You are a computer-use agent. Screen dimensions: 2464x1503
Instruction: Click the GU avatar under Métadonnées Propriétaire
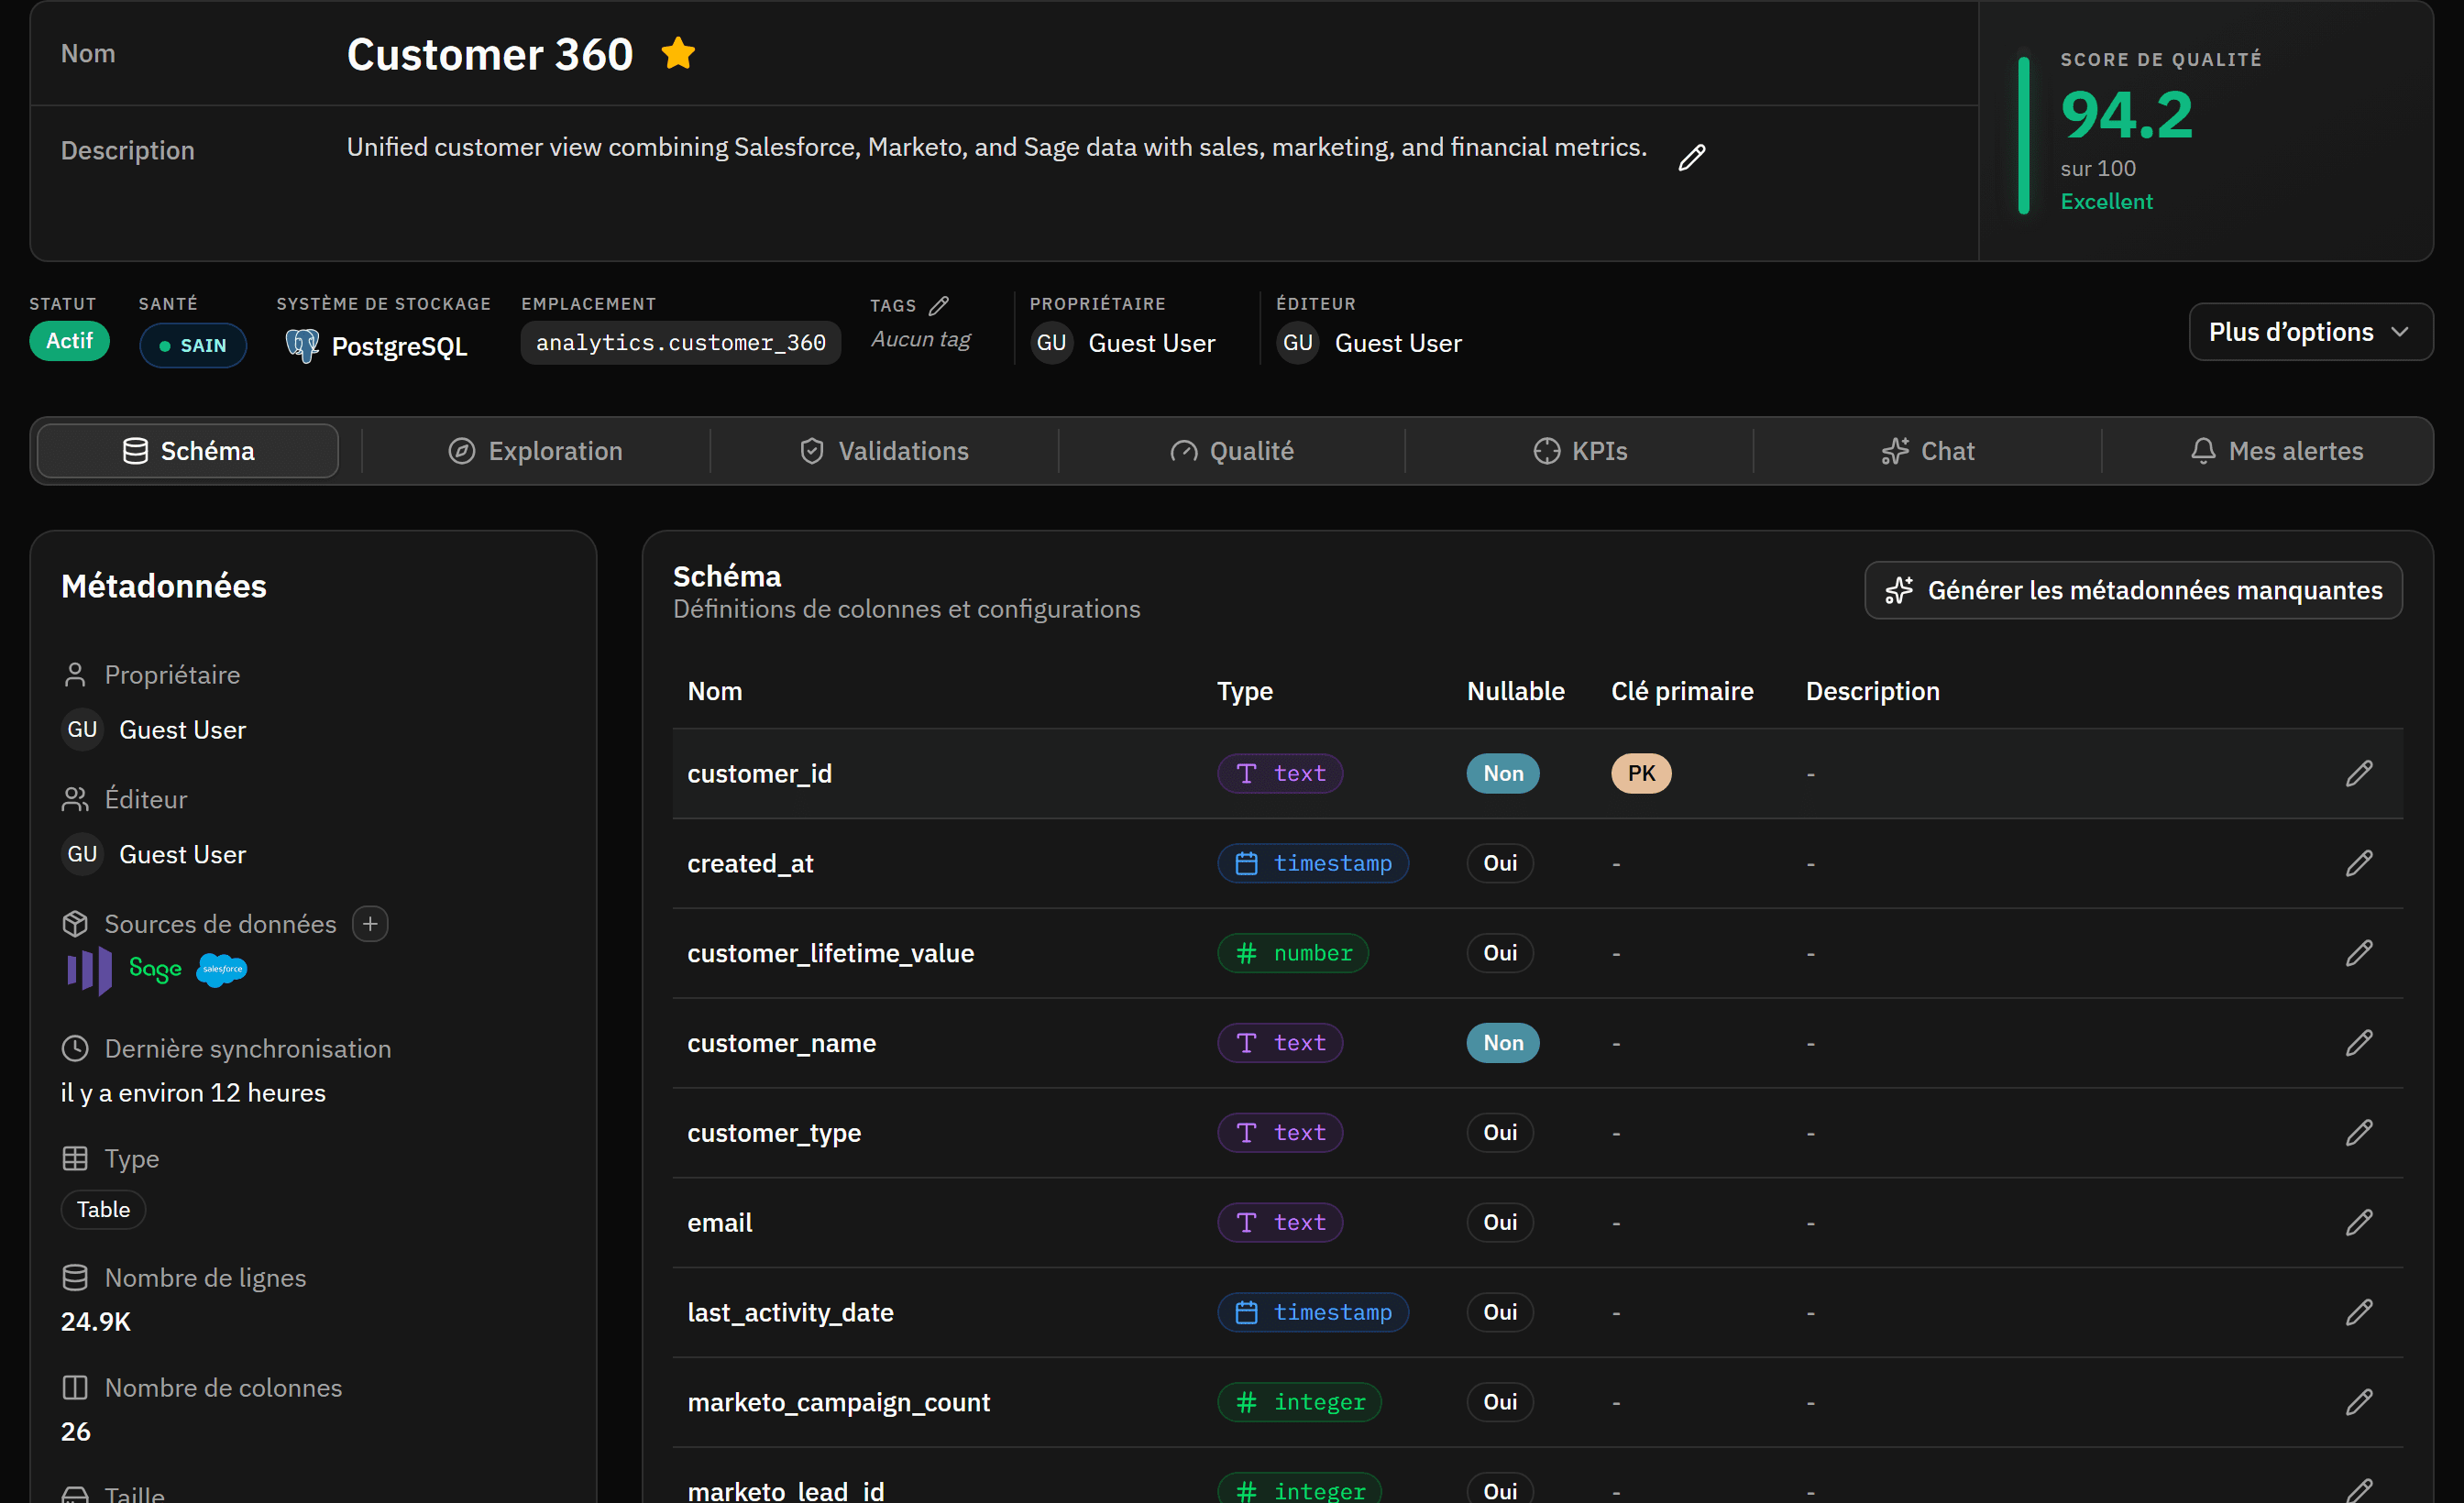point(82,730)
